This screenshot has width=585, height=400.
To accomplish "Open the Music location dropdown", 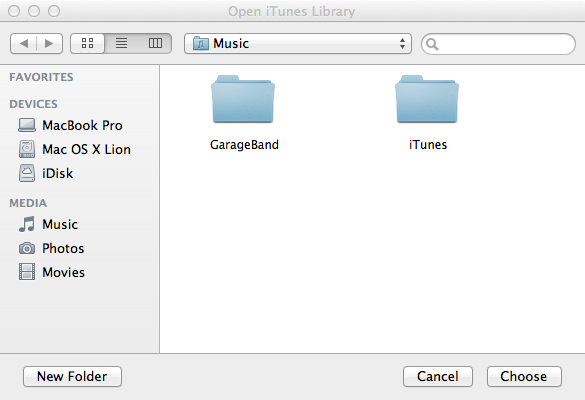I will [298, 44].
